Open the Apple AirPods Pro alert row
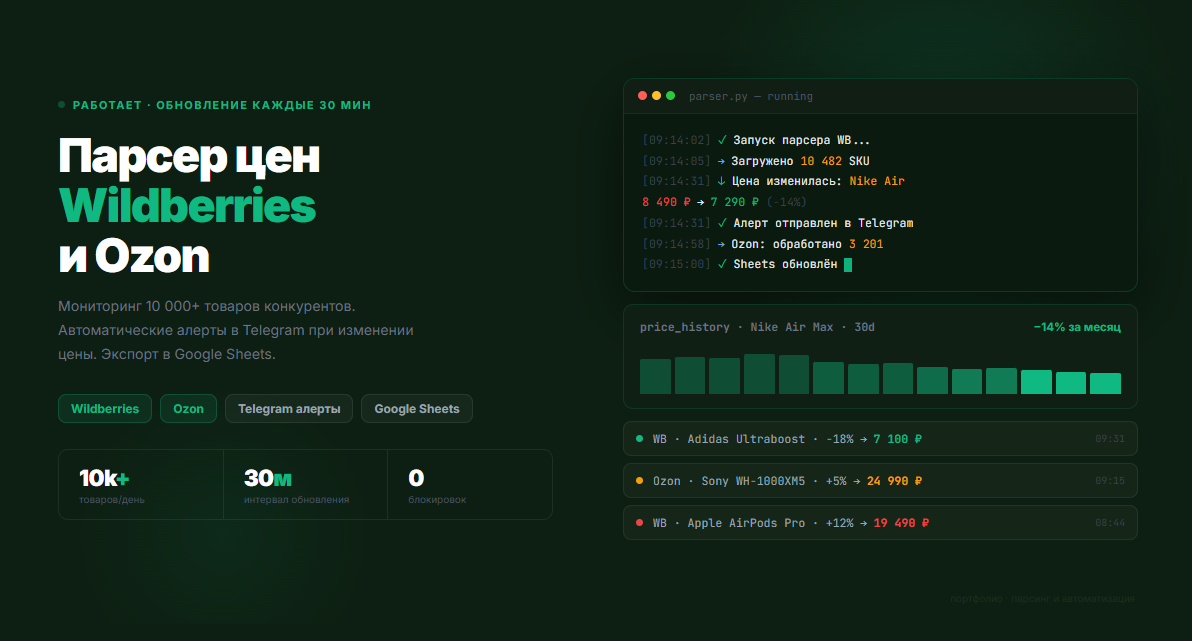1192x641 pixels. click(880, 522)
